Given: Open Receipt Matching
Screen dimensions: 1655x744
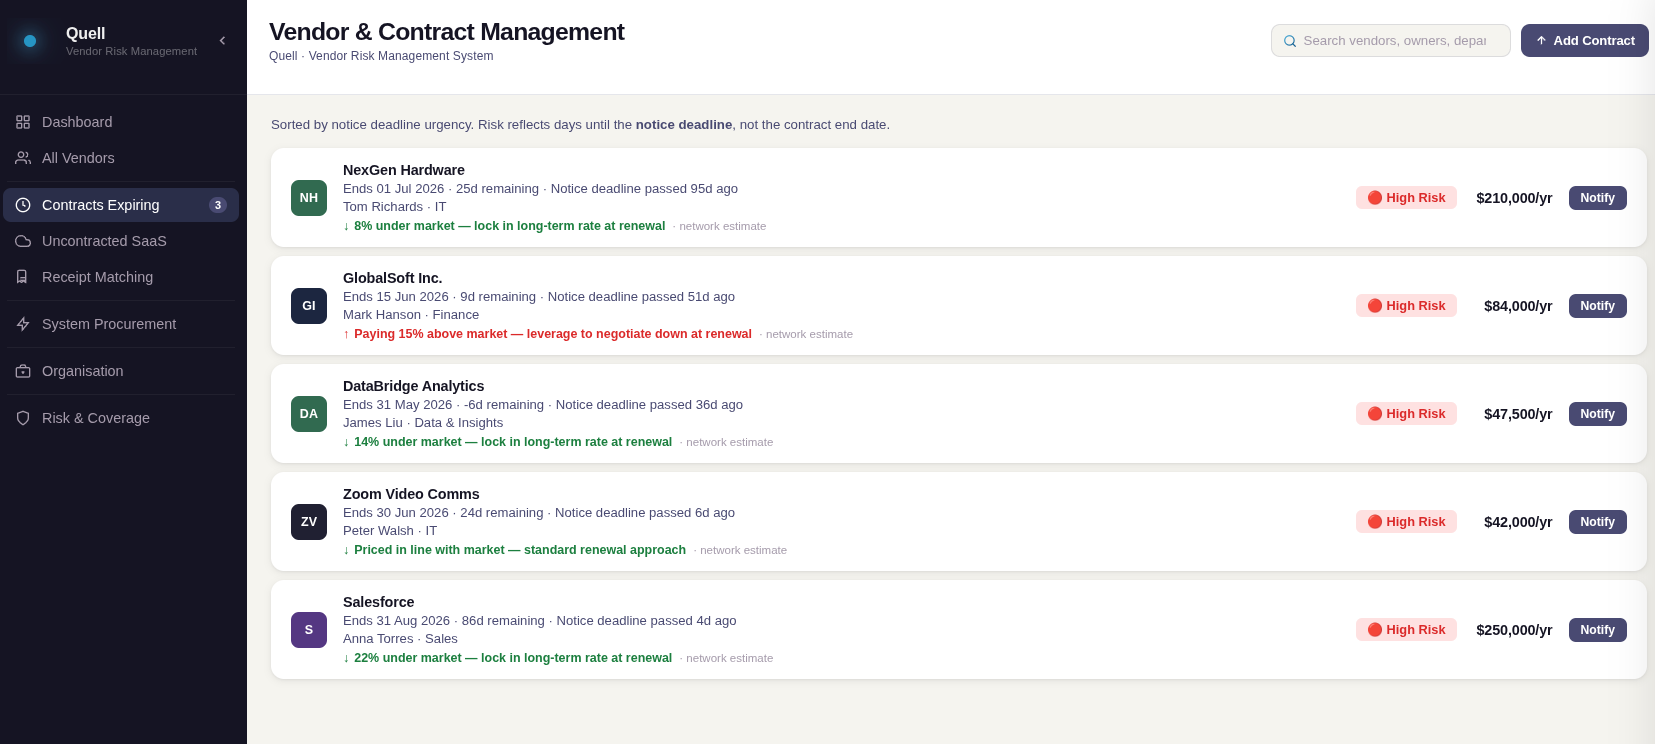Looking at the screenshot, I should [x=121, y=277].
